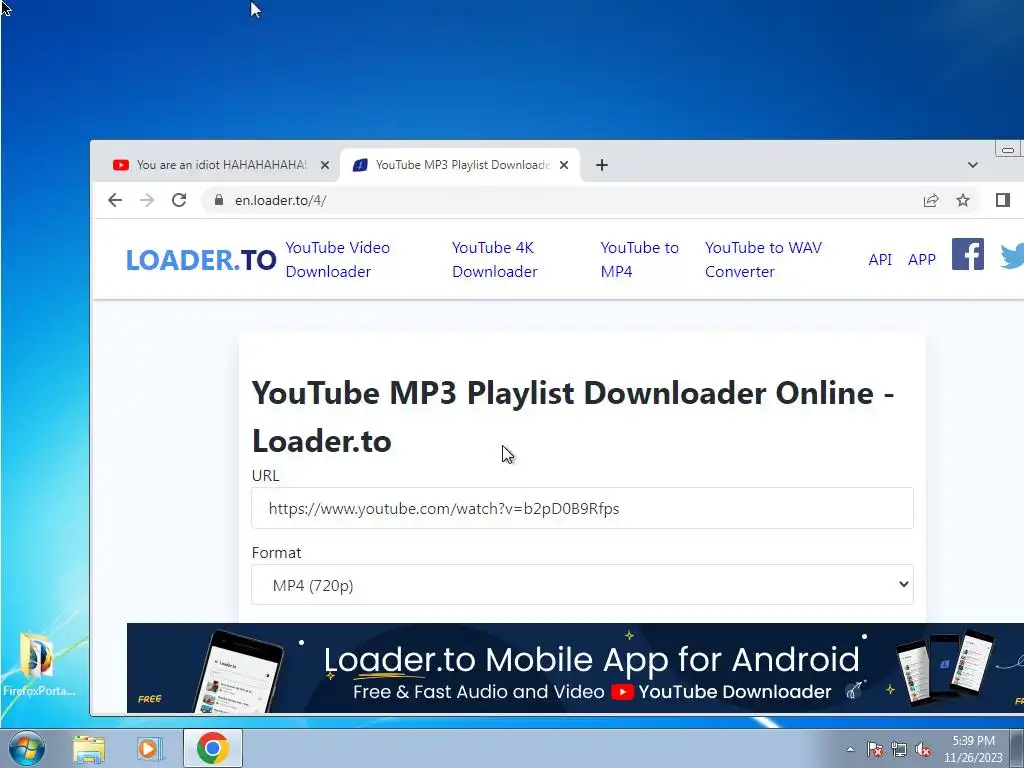Click the Chrome taskbar icon
The image size is (1024, 768).
pyautogui.click(x=213, y=748)
